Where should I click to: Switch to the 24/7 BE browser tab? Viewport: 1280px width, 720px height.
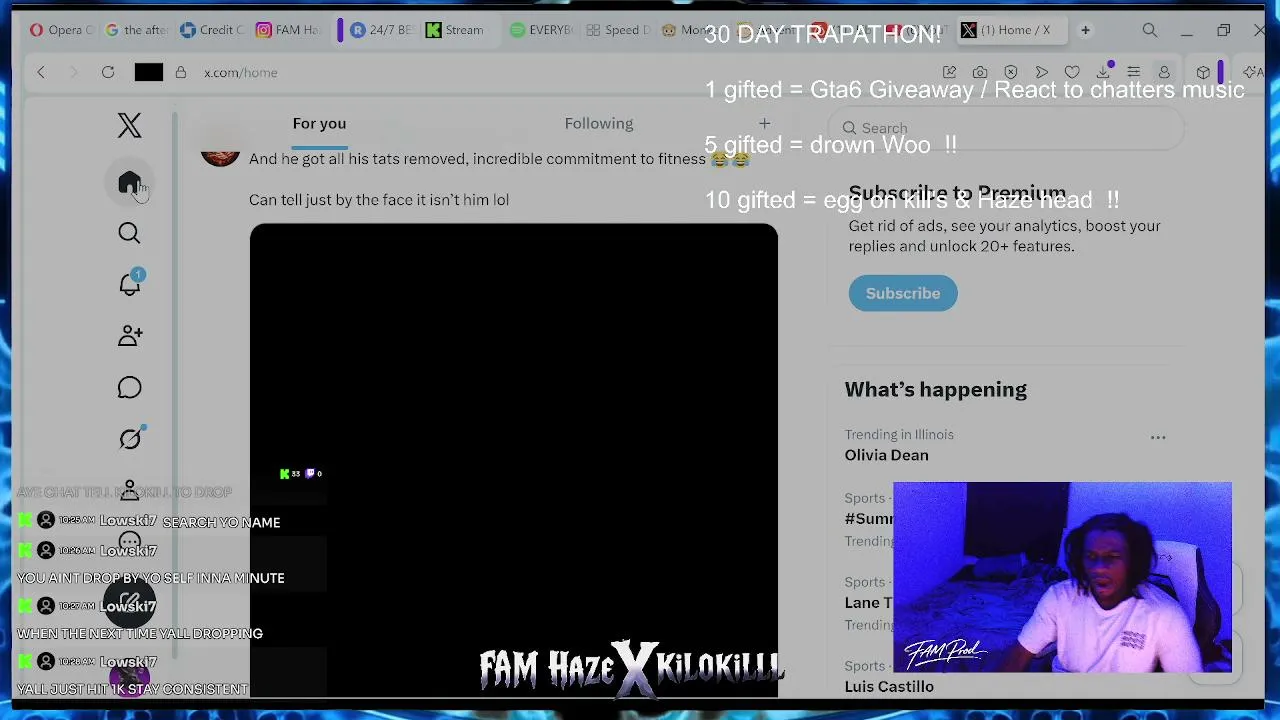[381, 30]
